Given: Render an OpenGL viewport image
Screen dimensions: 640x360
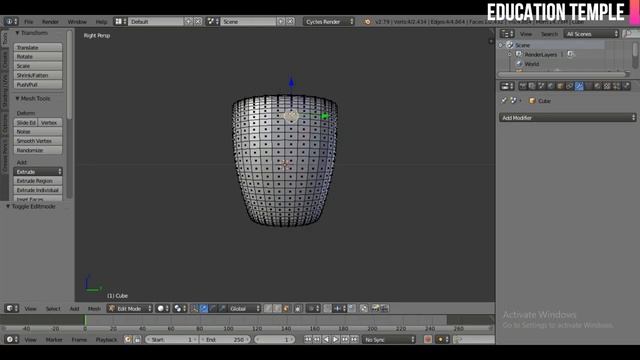Looking at the screenshot, I should pyautogui.click(x=375, y=308).
